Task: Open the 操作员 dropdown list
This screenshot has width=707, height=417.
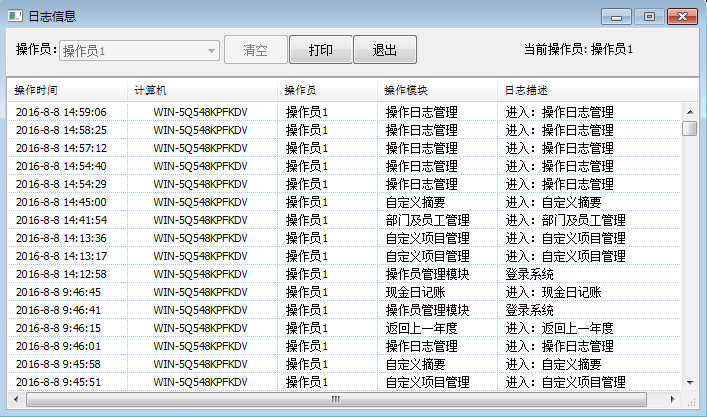Action: click(x=211, y=50)
